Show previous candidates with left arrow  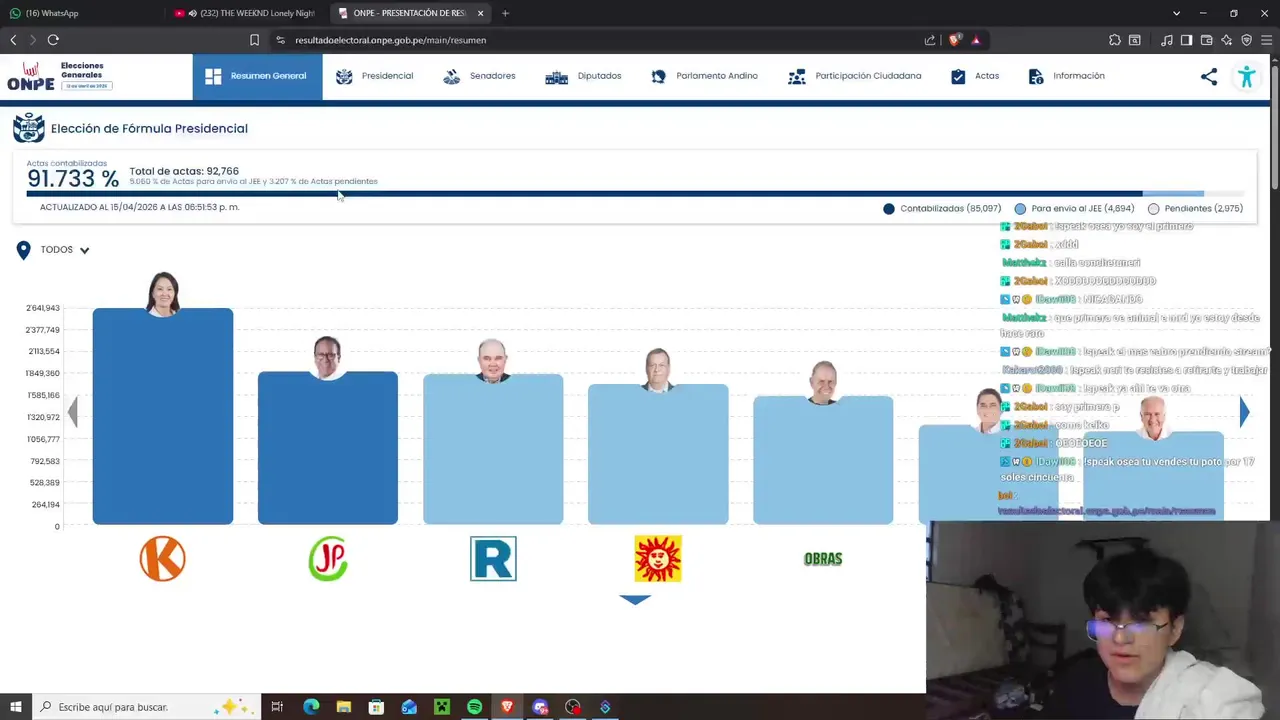72,412
